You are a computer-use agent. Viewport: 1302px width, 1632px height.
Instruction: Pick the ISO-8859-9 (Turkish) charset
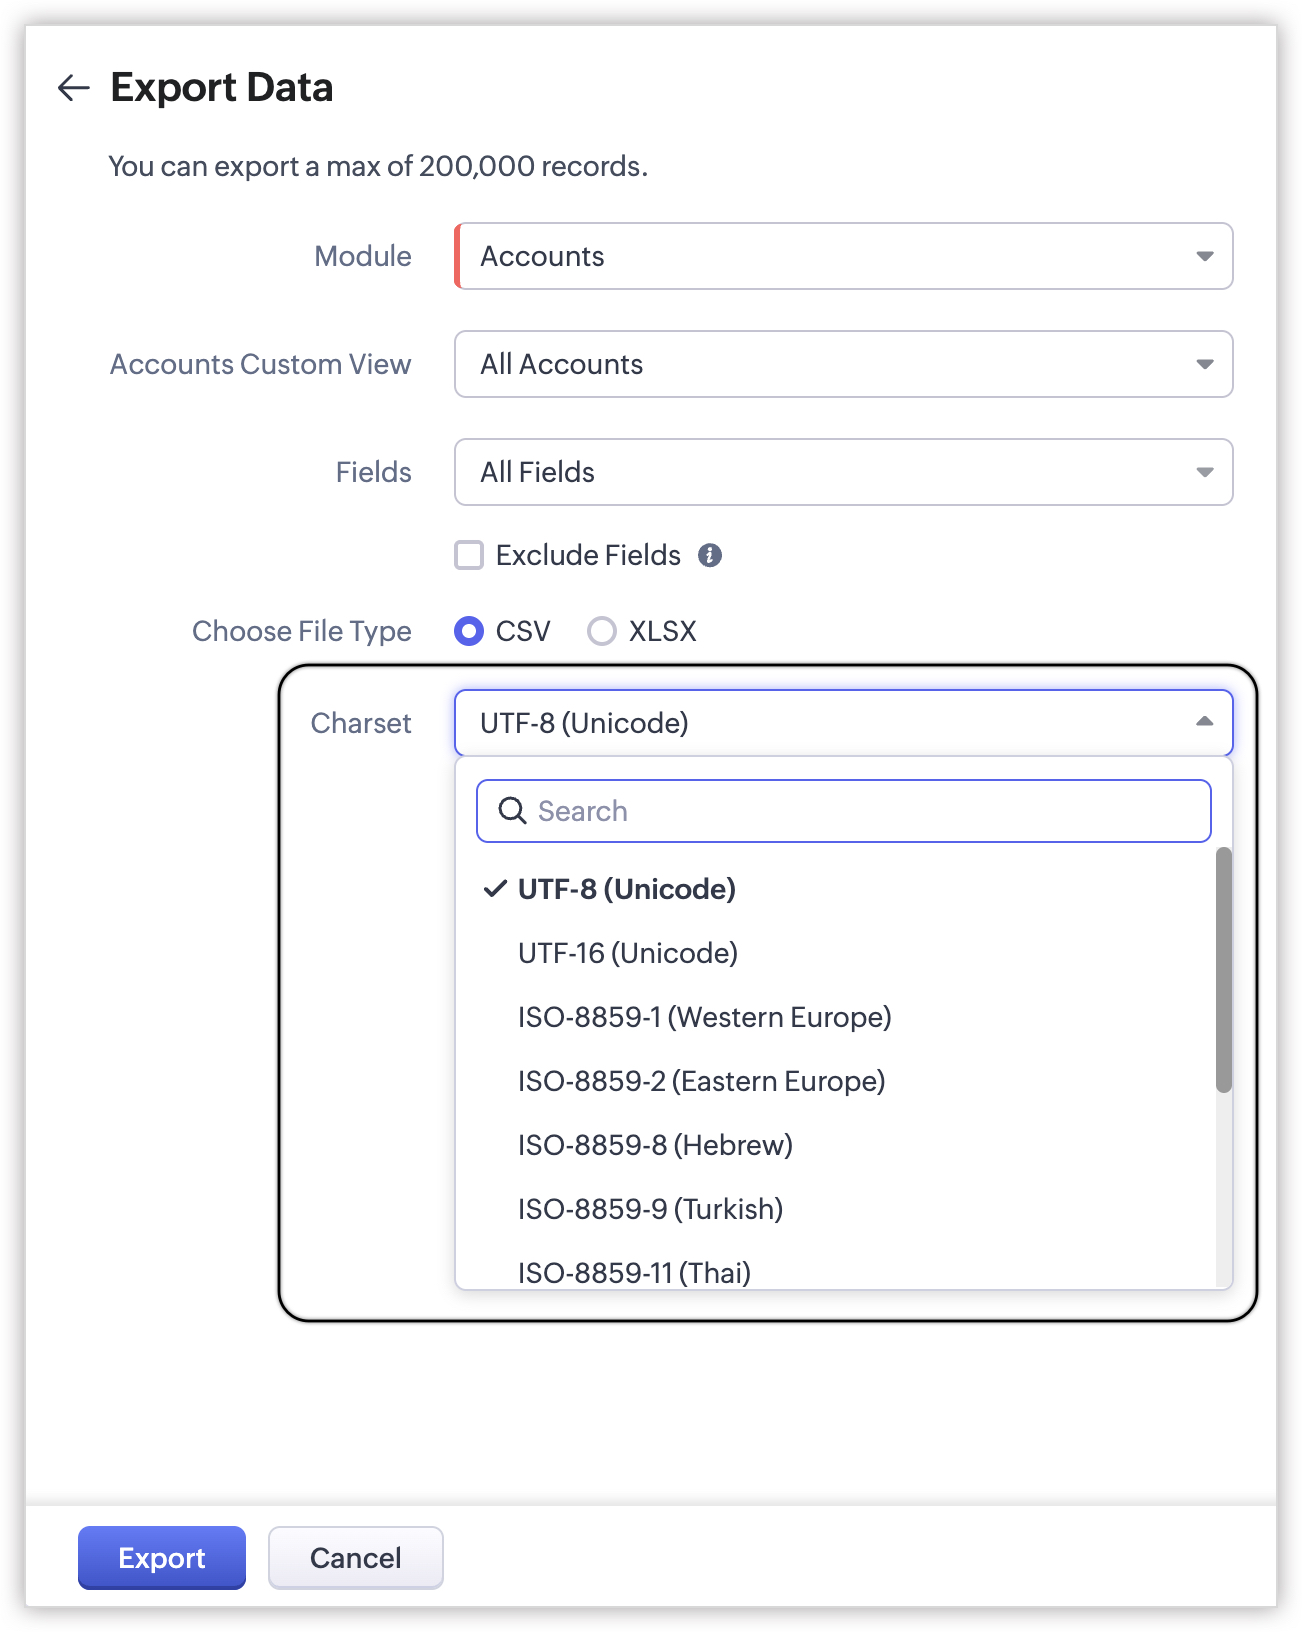click(x=650, y=1209)
